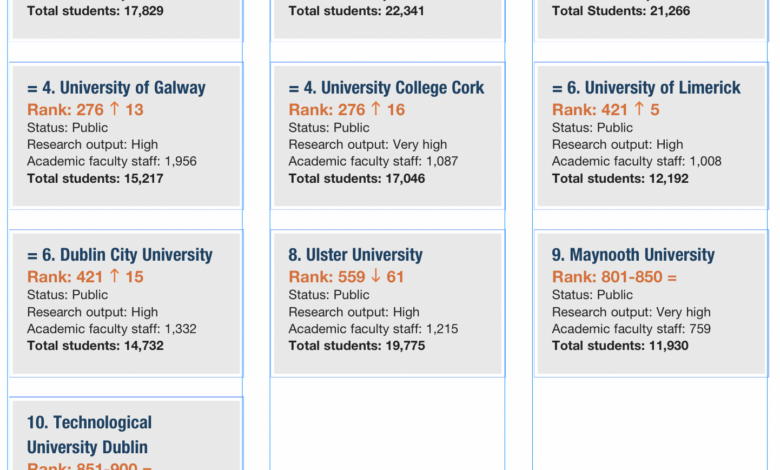Click the University of Galway heading
The width and height of the screenshot is (780, 470).
pos(116,88)
